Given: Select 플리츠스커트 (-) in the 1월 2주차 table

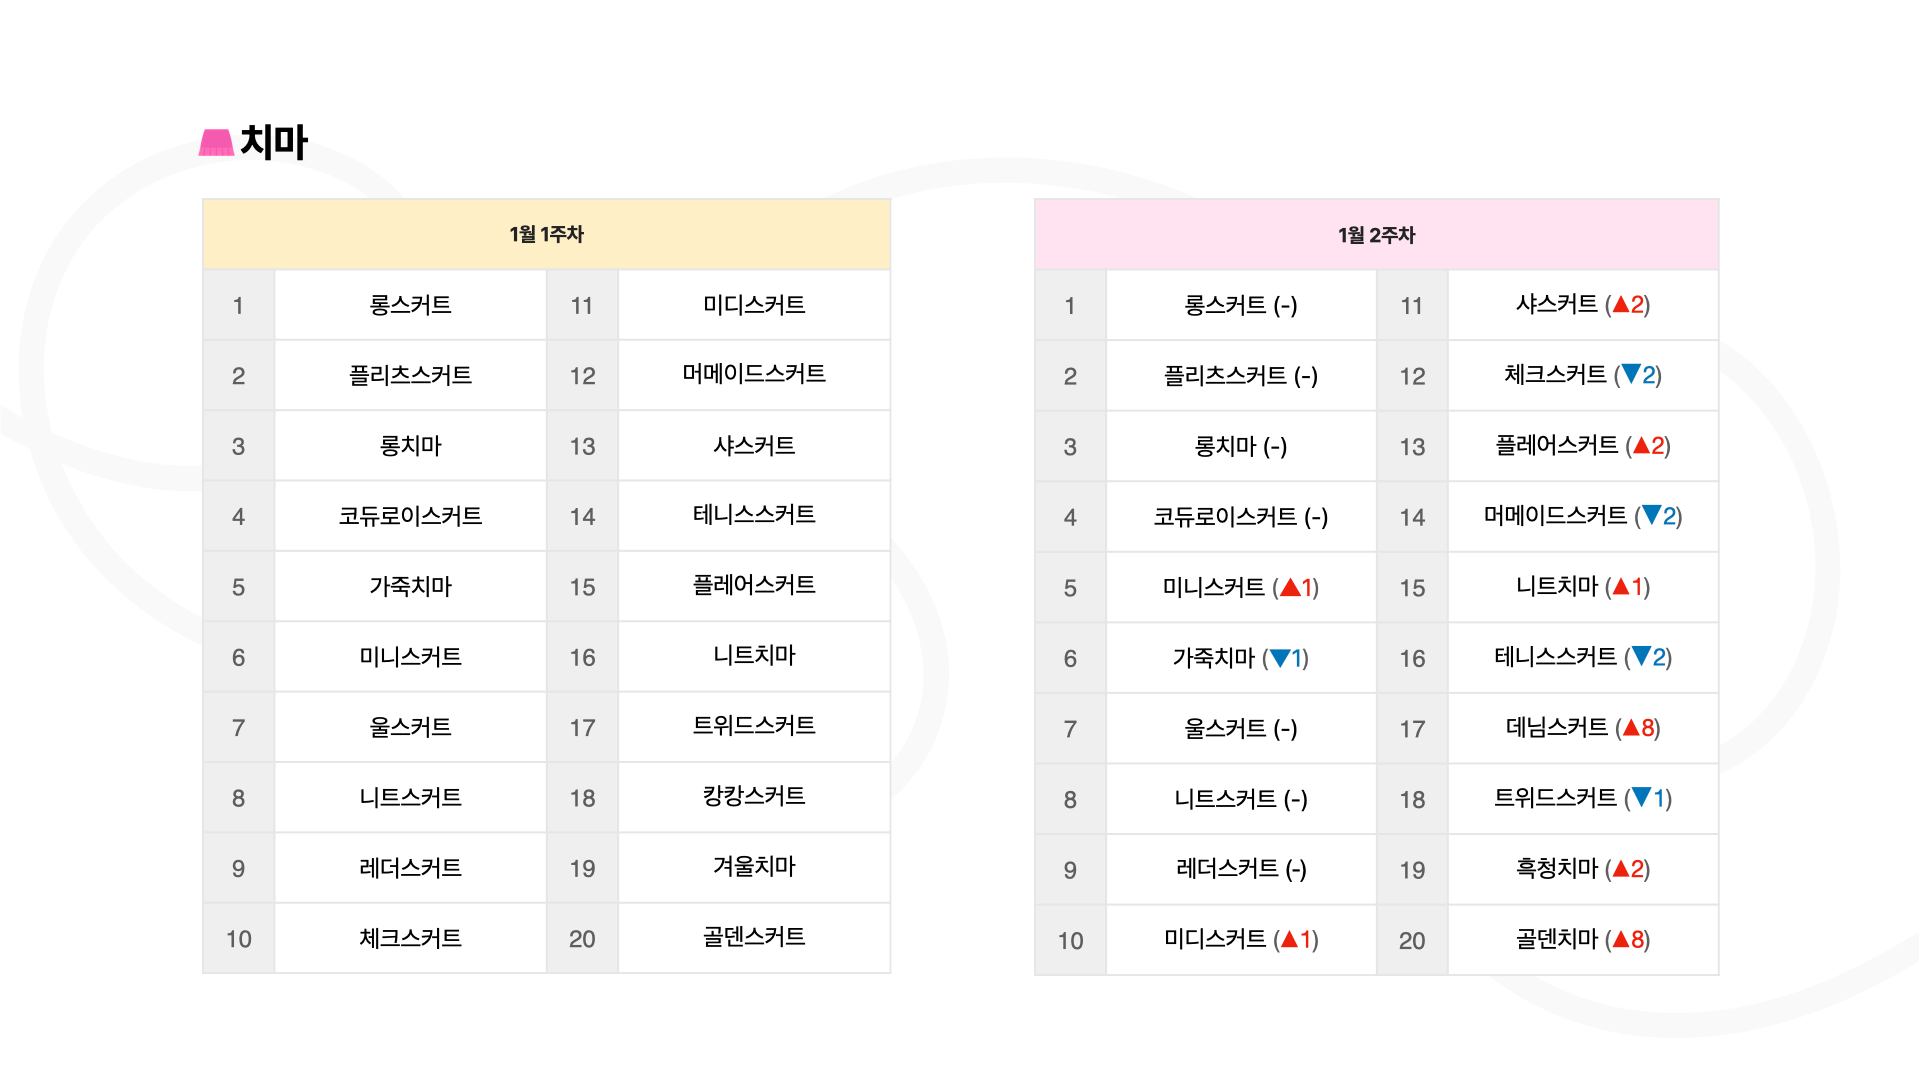Looking at the screenshot, I should (1241, 376).
